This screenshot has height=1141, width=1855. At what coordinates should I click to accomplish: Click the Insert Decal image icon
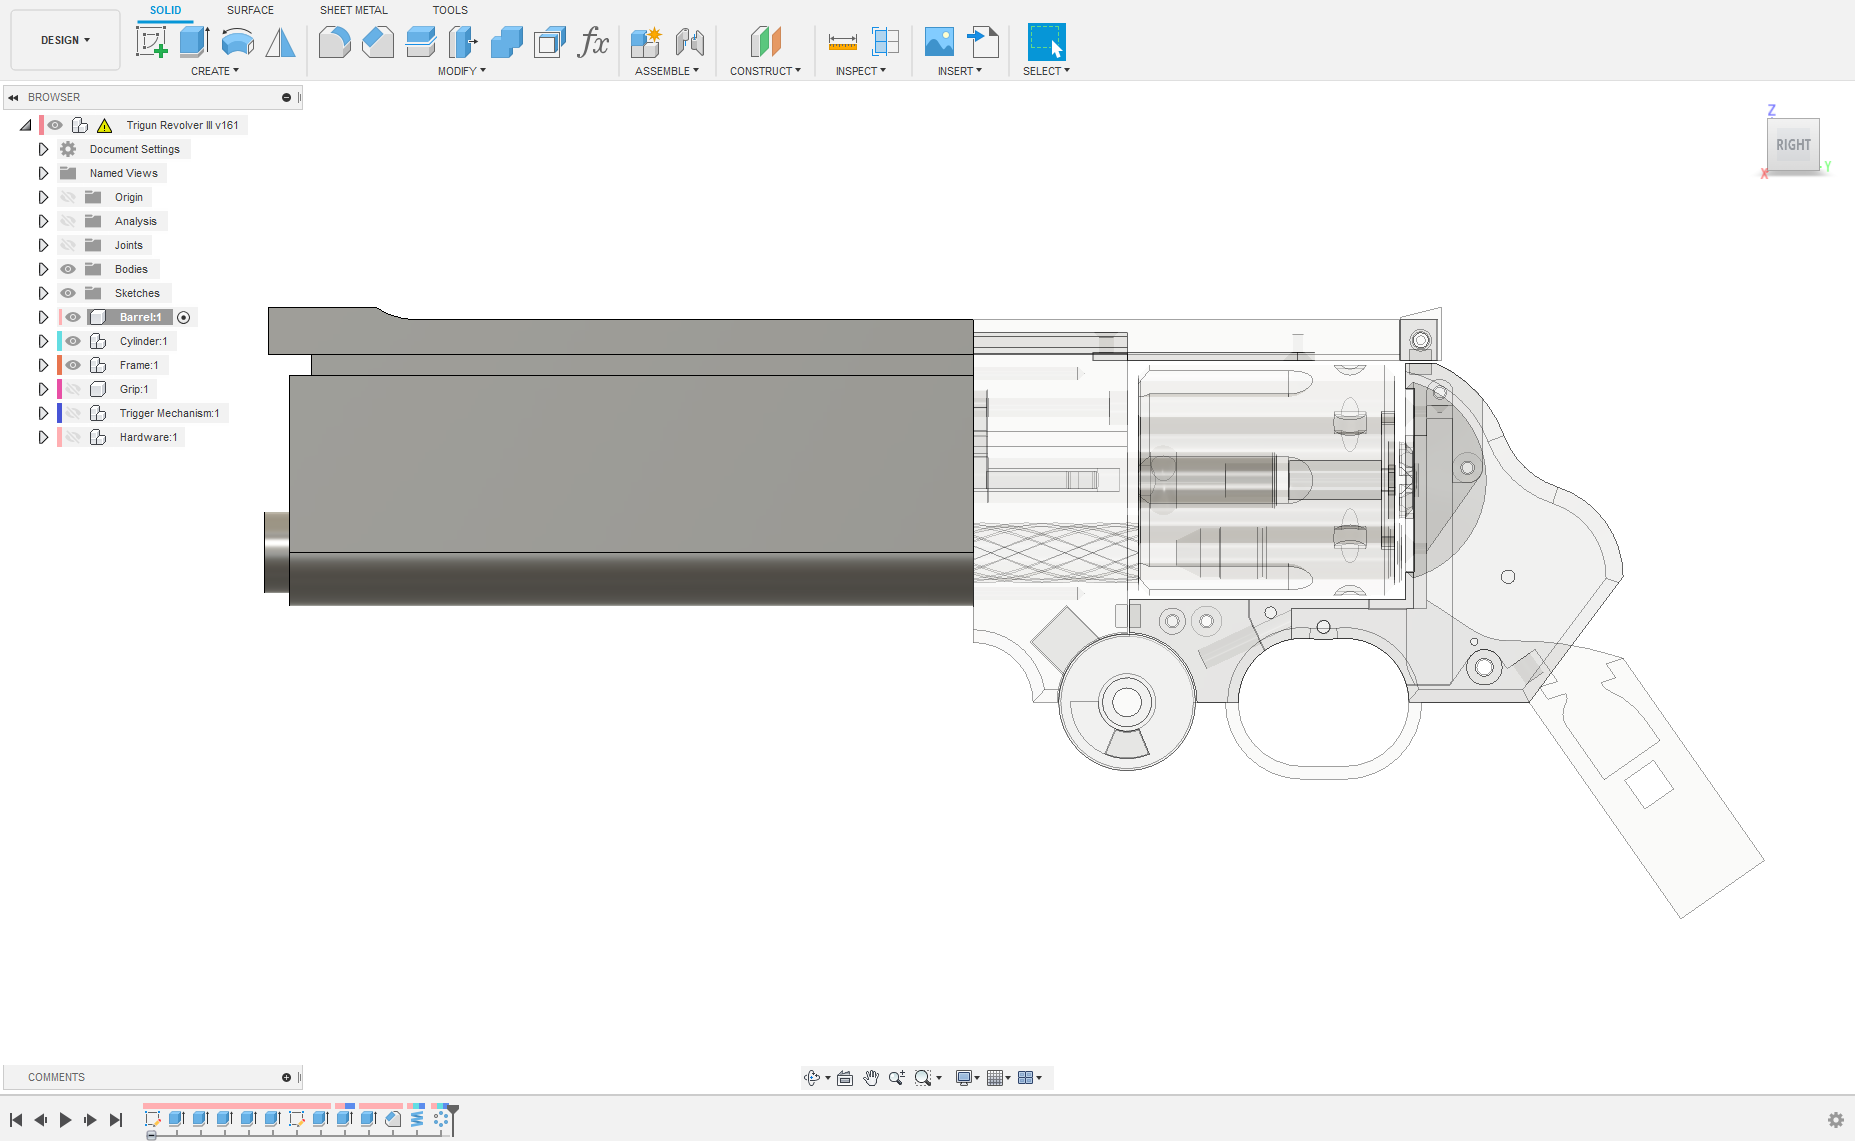(939, 42)
